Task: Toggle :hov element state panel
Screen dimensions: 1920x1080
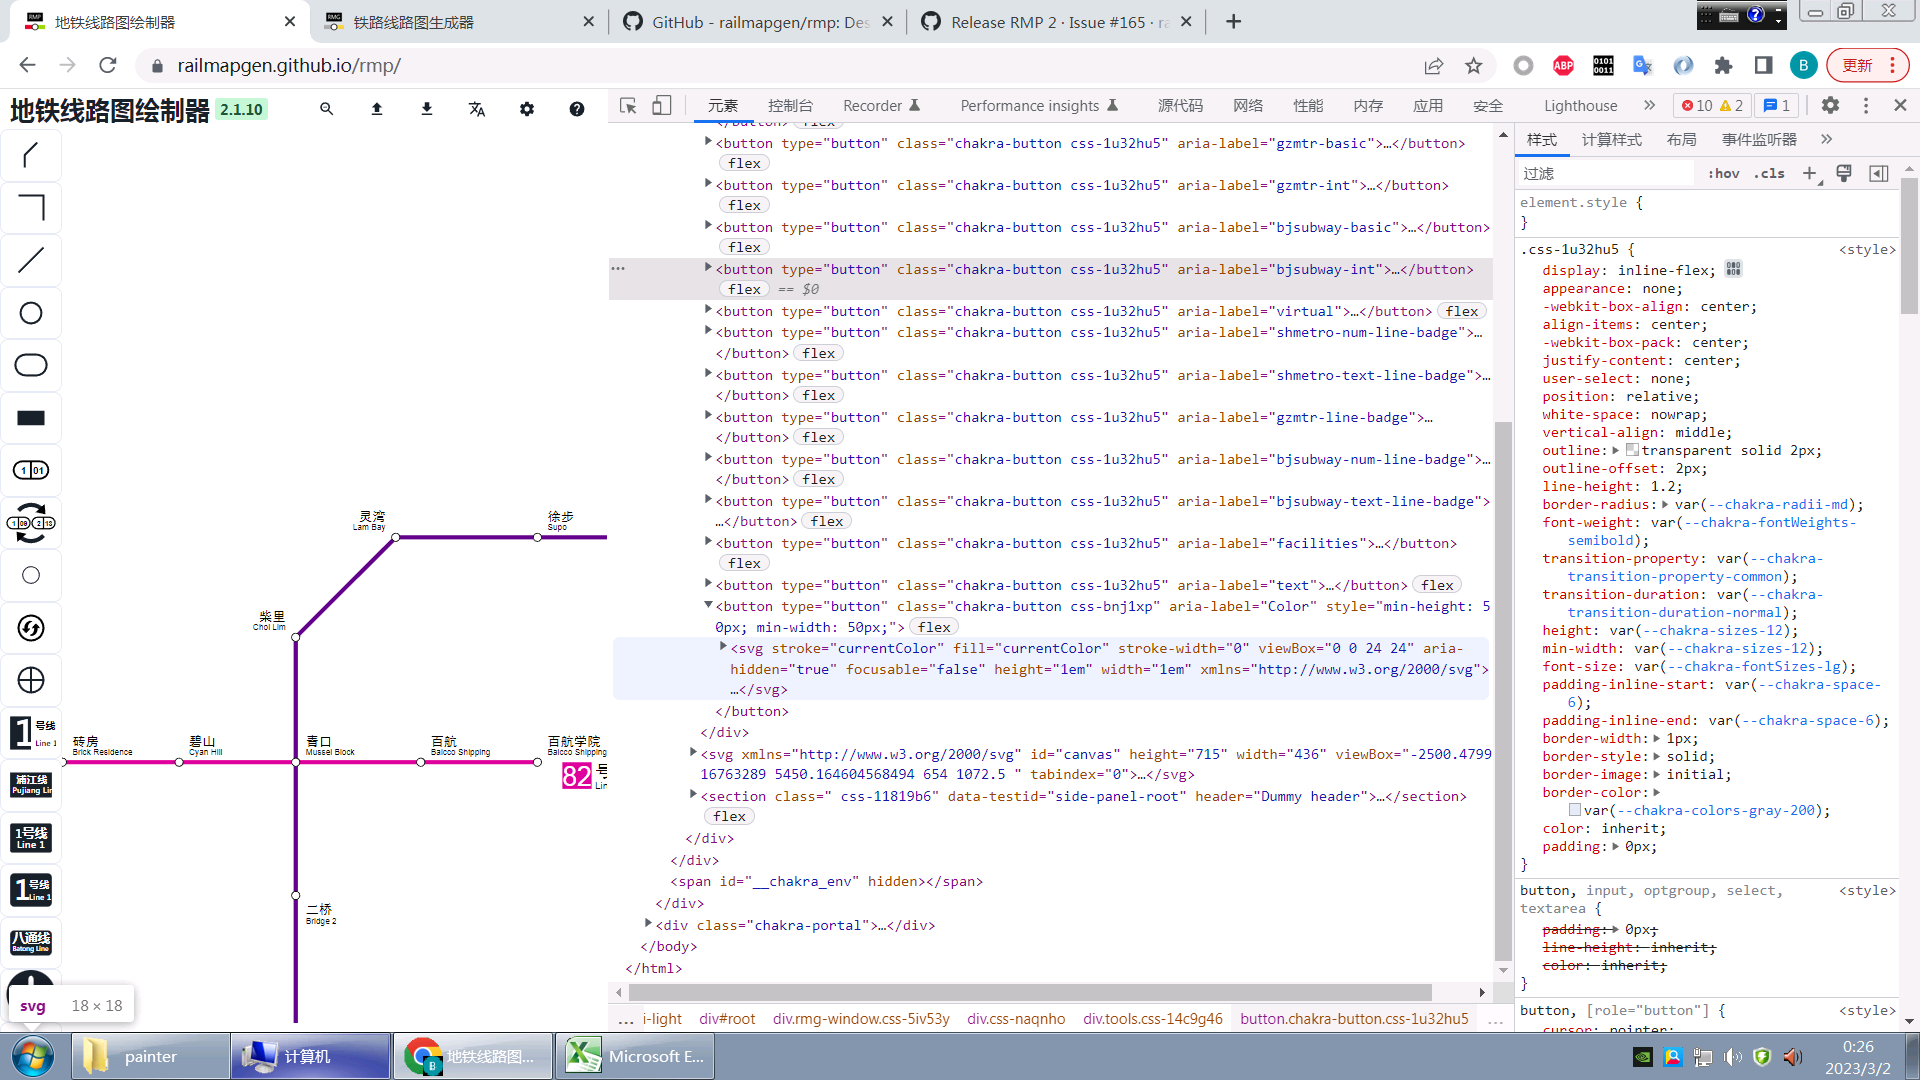Action: click(x=1724, y=174)
